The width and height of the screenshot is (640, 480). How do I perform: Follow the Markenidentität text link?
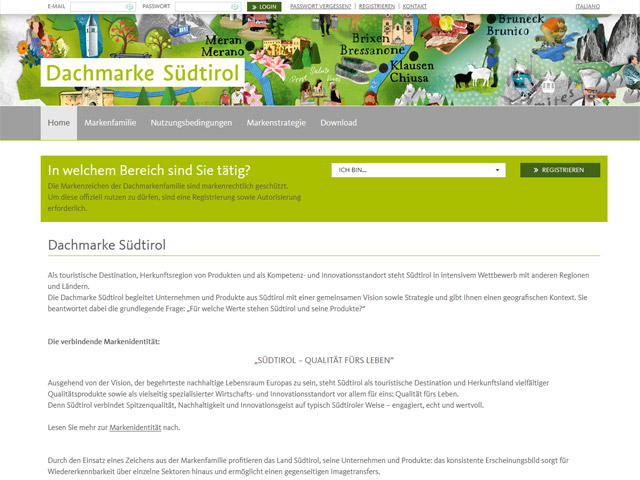[x=135, y=427]
